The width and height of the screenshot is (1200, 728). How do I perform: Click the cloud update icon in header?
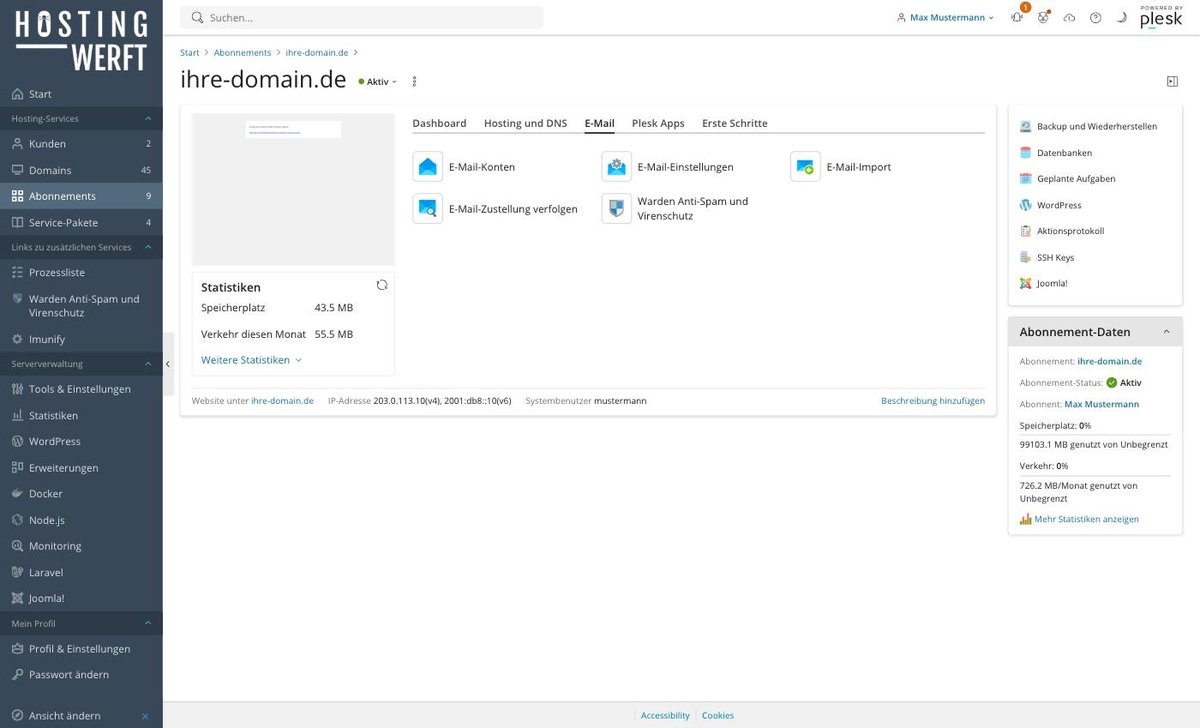(1070, 17)
